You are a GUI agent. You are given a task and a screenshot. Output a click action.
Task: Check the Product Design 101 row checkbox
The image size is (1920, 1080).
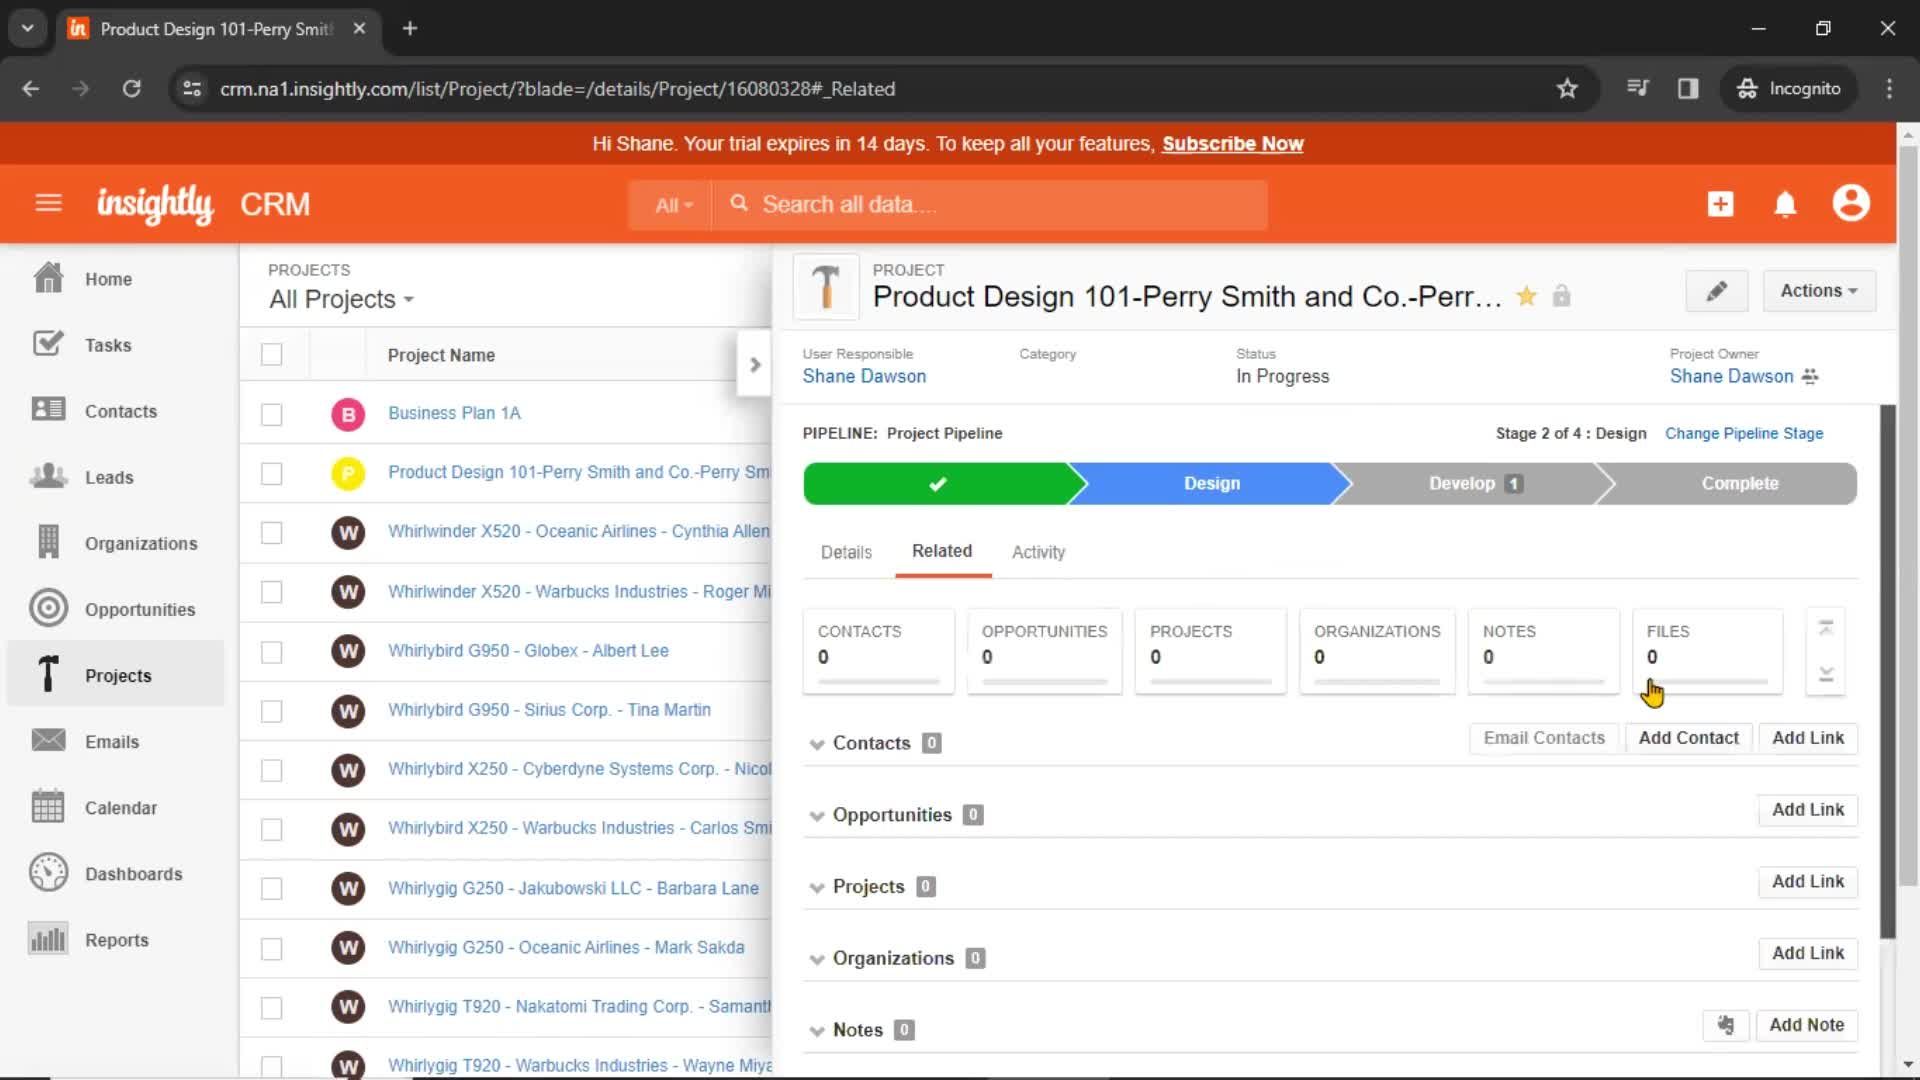271,473
